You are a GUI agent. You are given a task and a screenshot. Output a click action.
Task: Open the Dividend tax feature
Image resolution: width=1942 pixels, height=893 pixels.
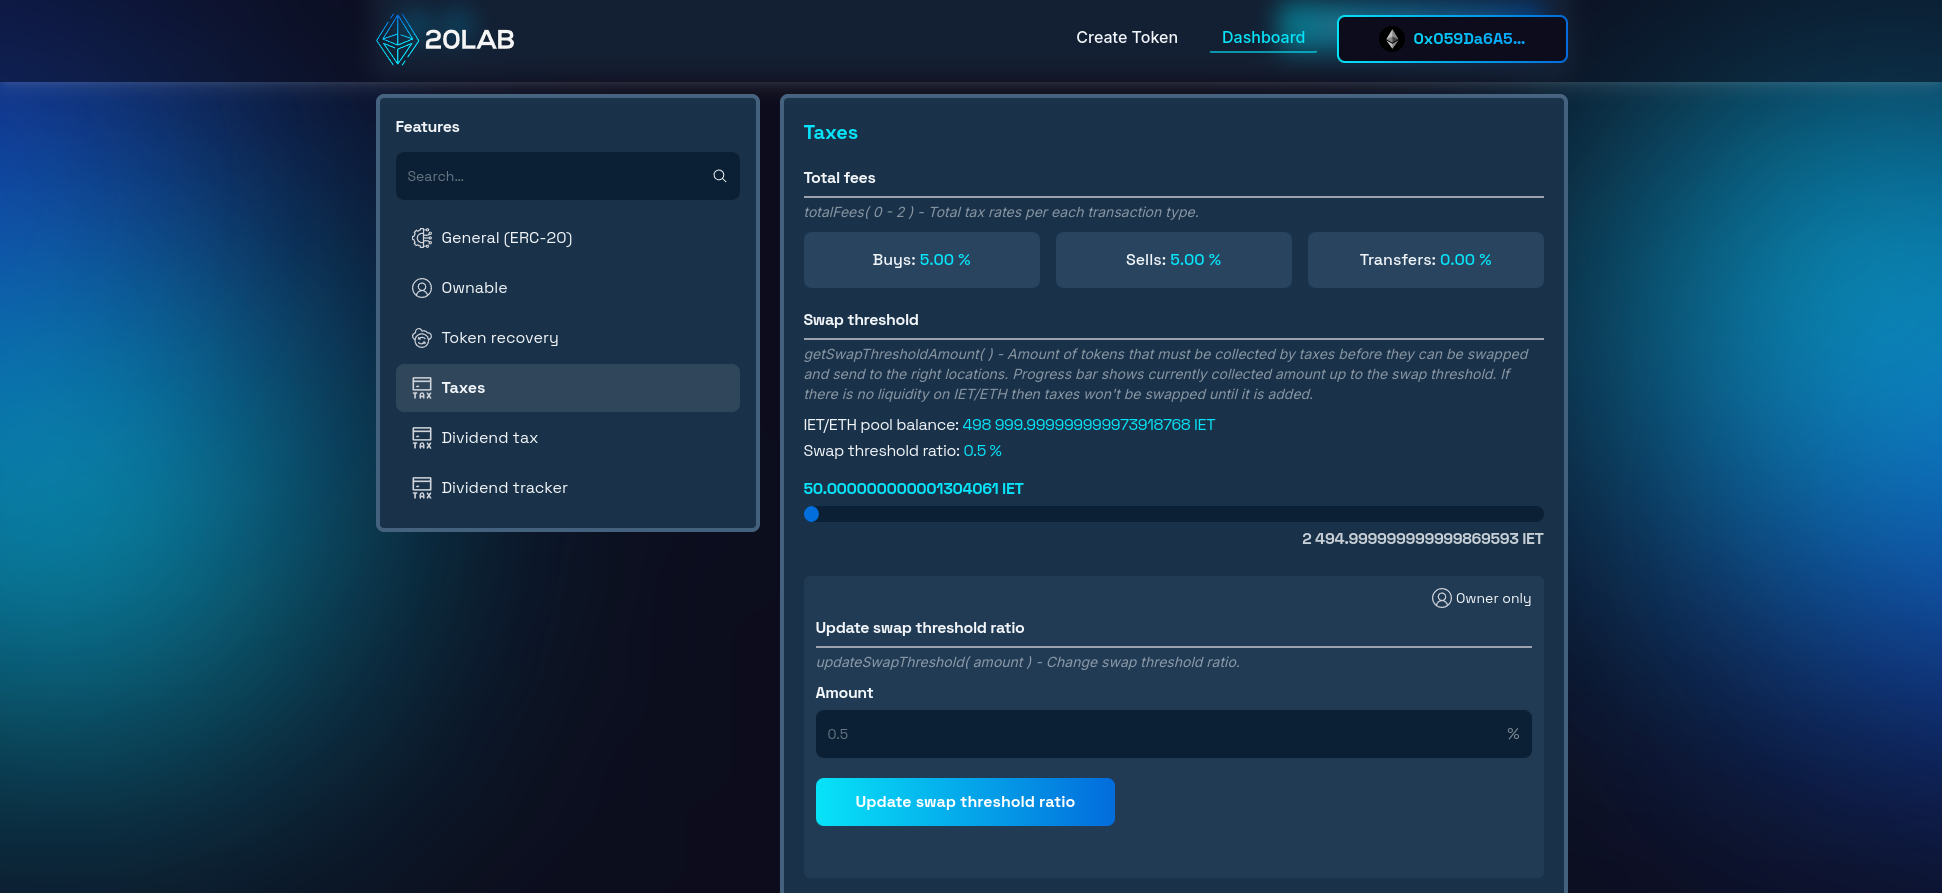click(568, 438)
